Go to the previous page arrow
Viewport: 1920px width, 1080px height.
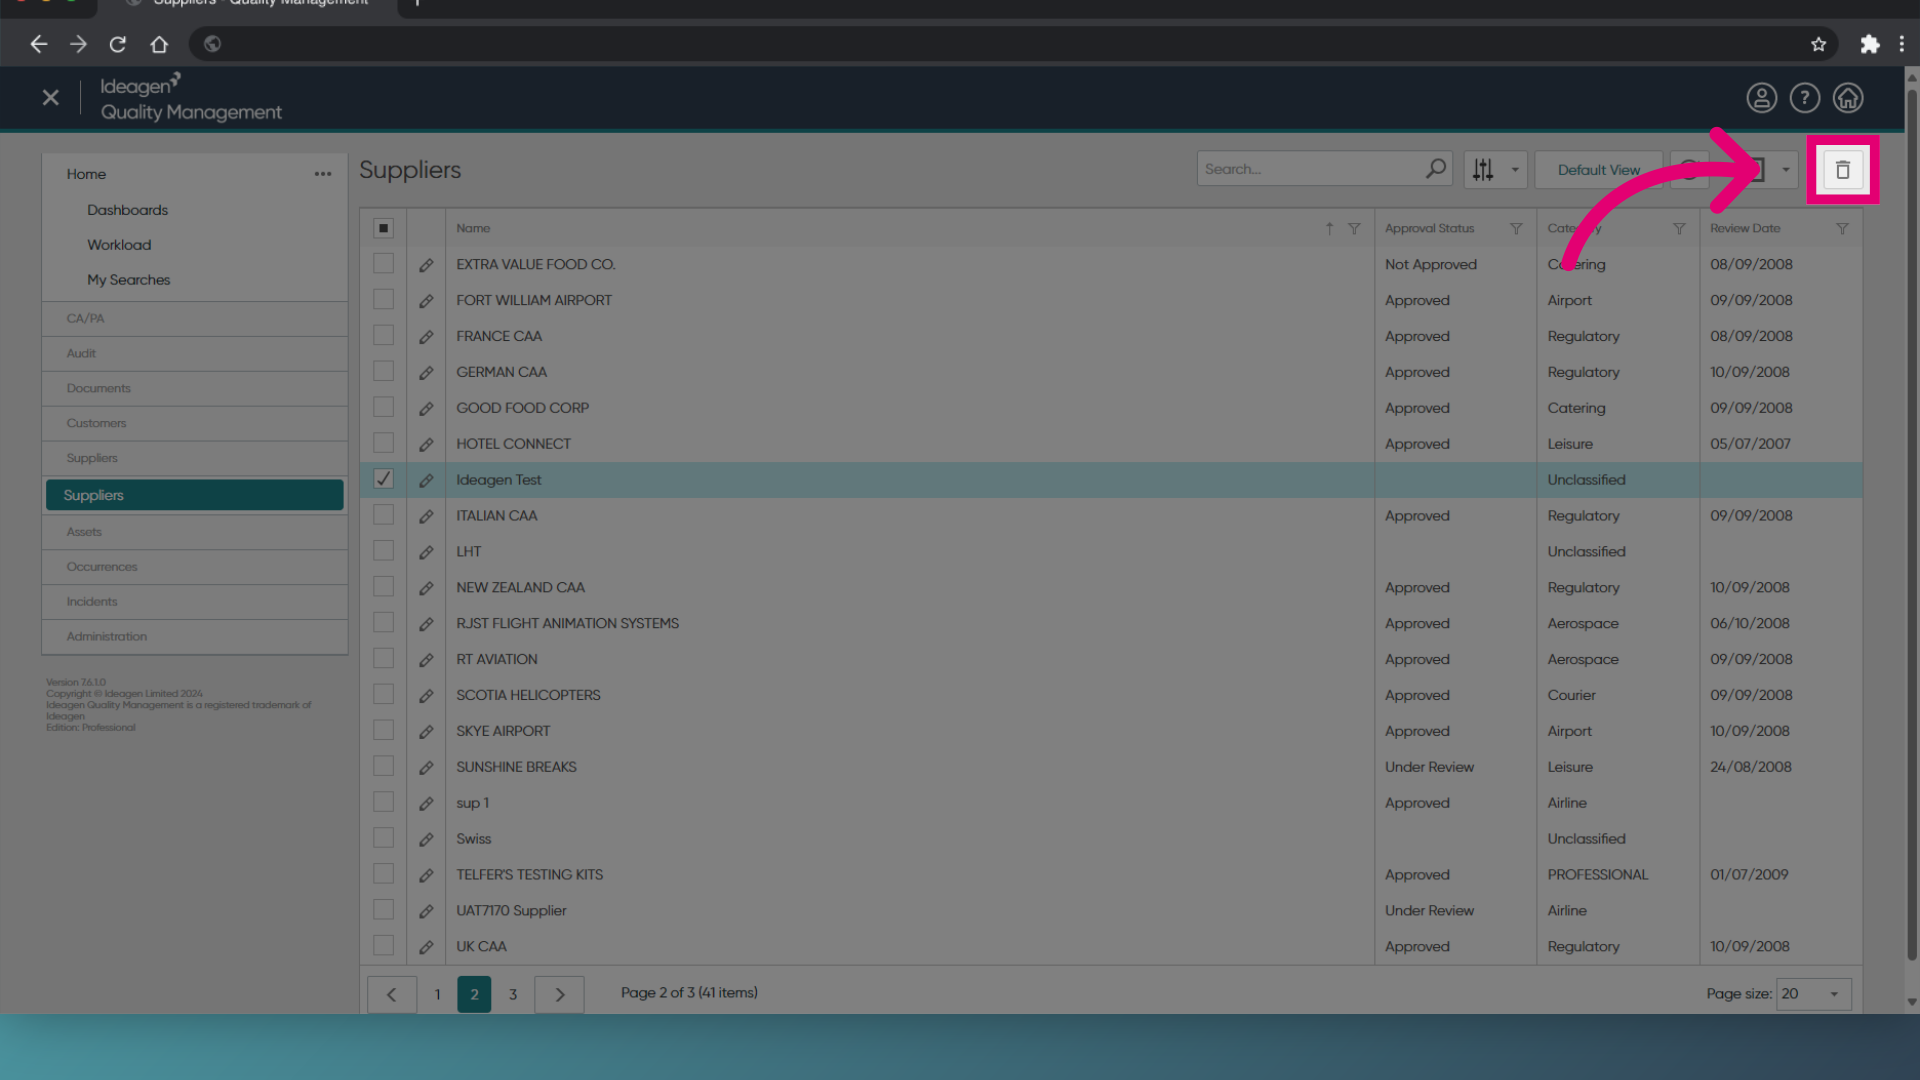point(391,994)
